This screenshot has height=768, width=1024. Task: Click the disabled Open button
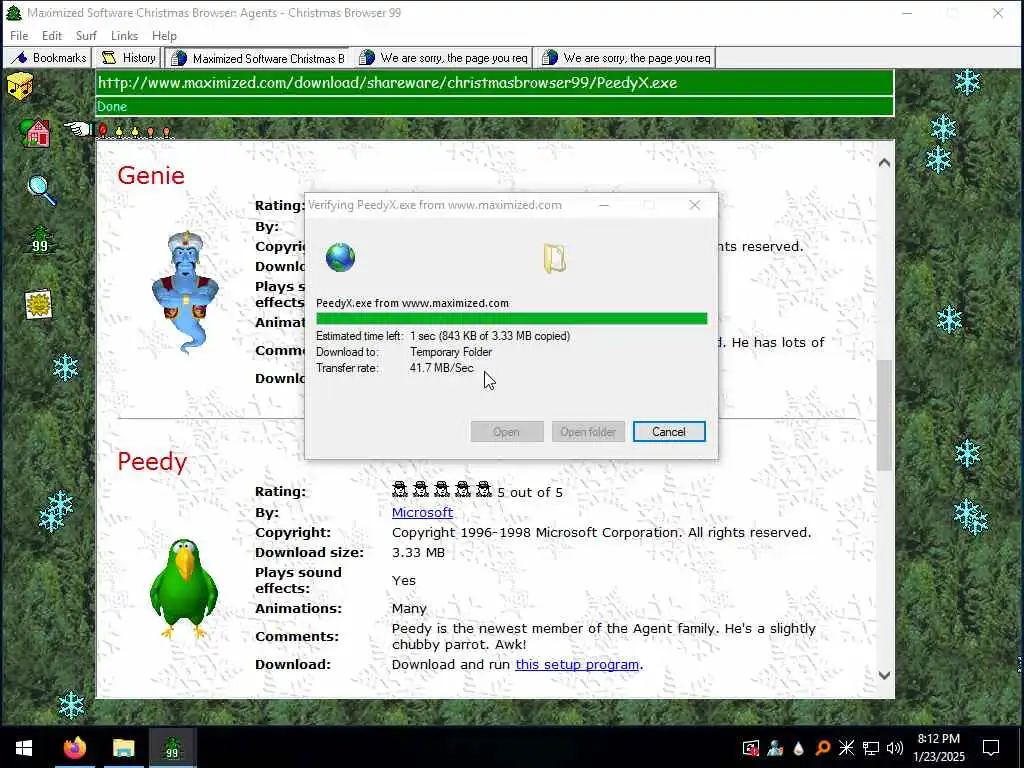coord(507,432)
